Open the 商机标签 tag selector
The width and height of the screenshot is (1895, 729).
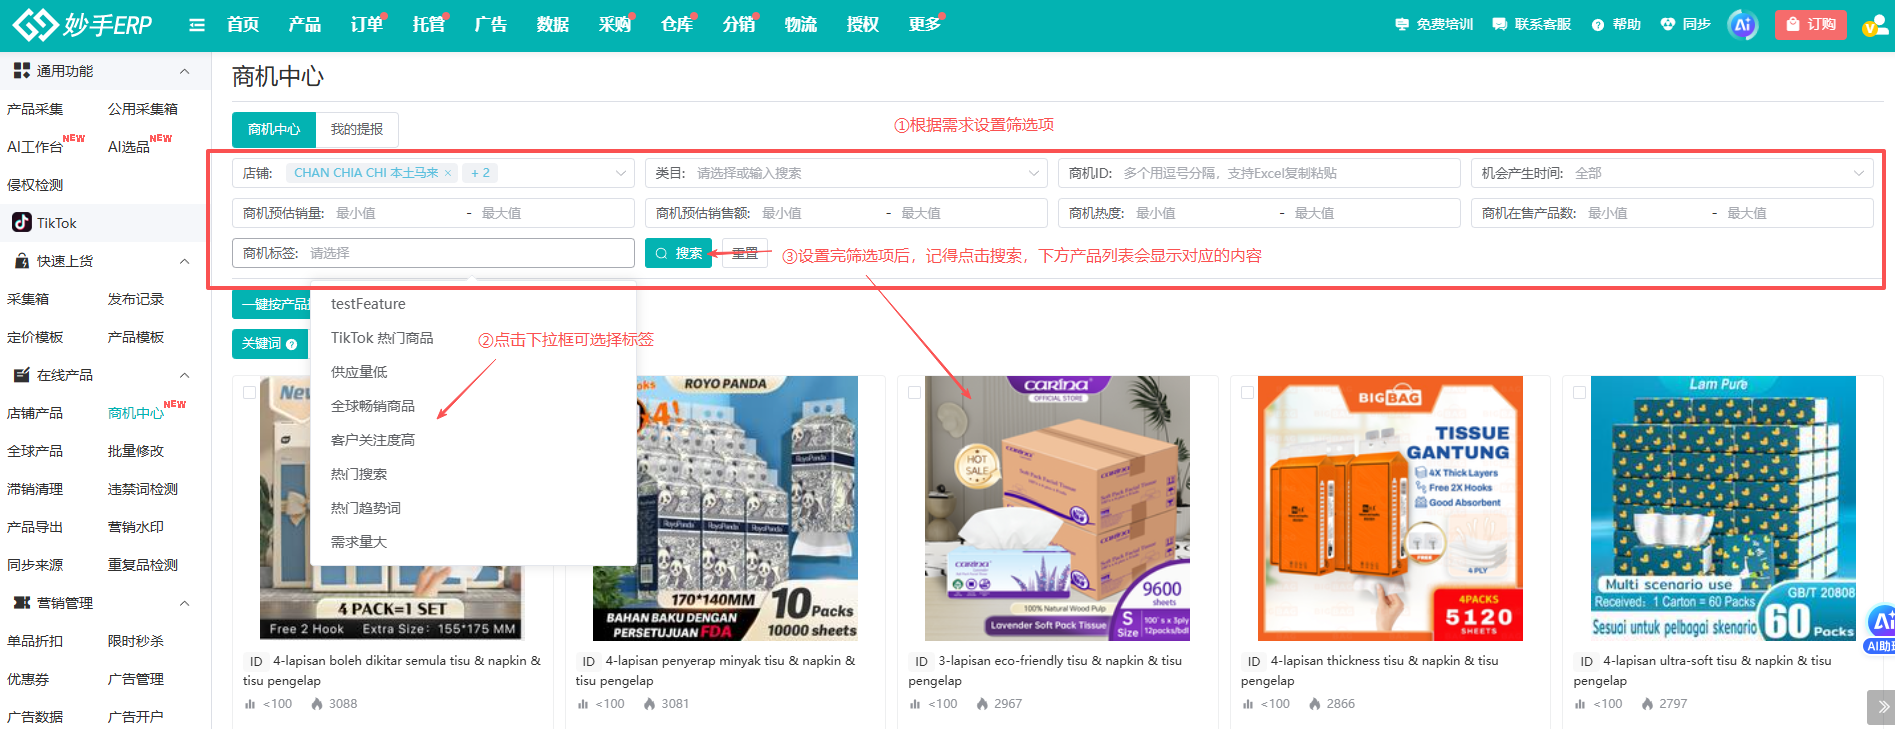pyautogui.click(x=433, y=253)
